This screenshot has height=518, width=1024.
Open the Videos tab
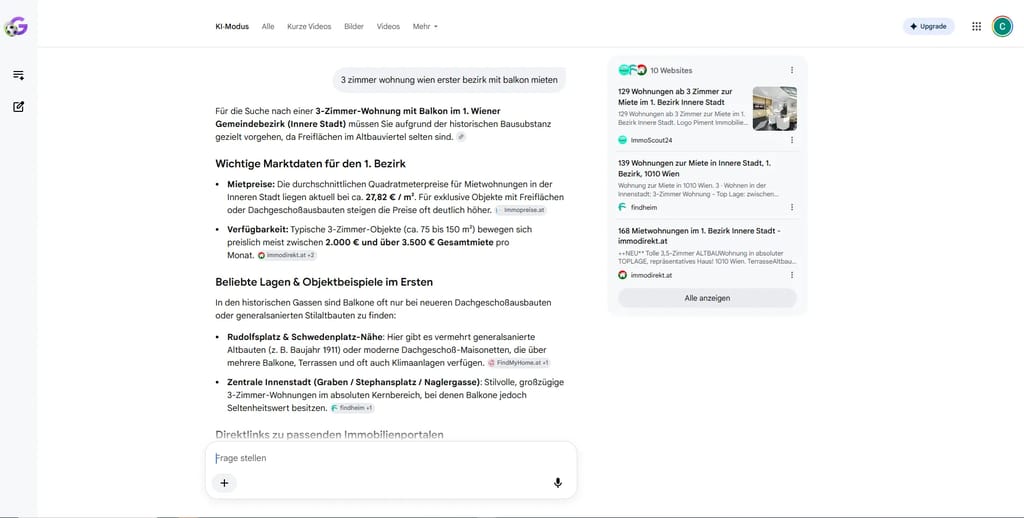[x=388, y=27]
